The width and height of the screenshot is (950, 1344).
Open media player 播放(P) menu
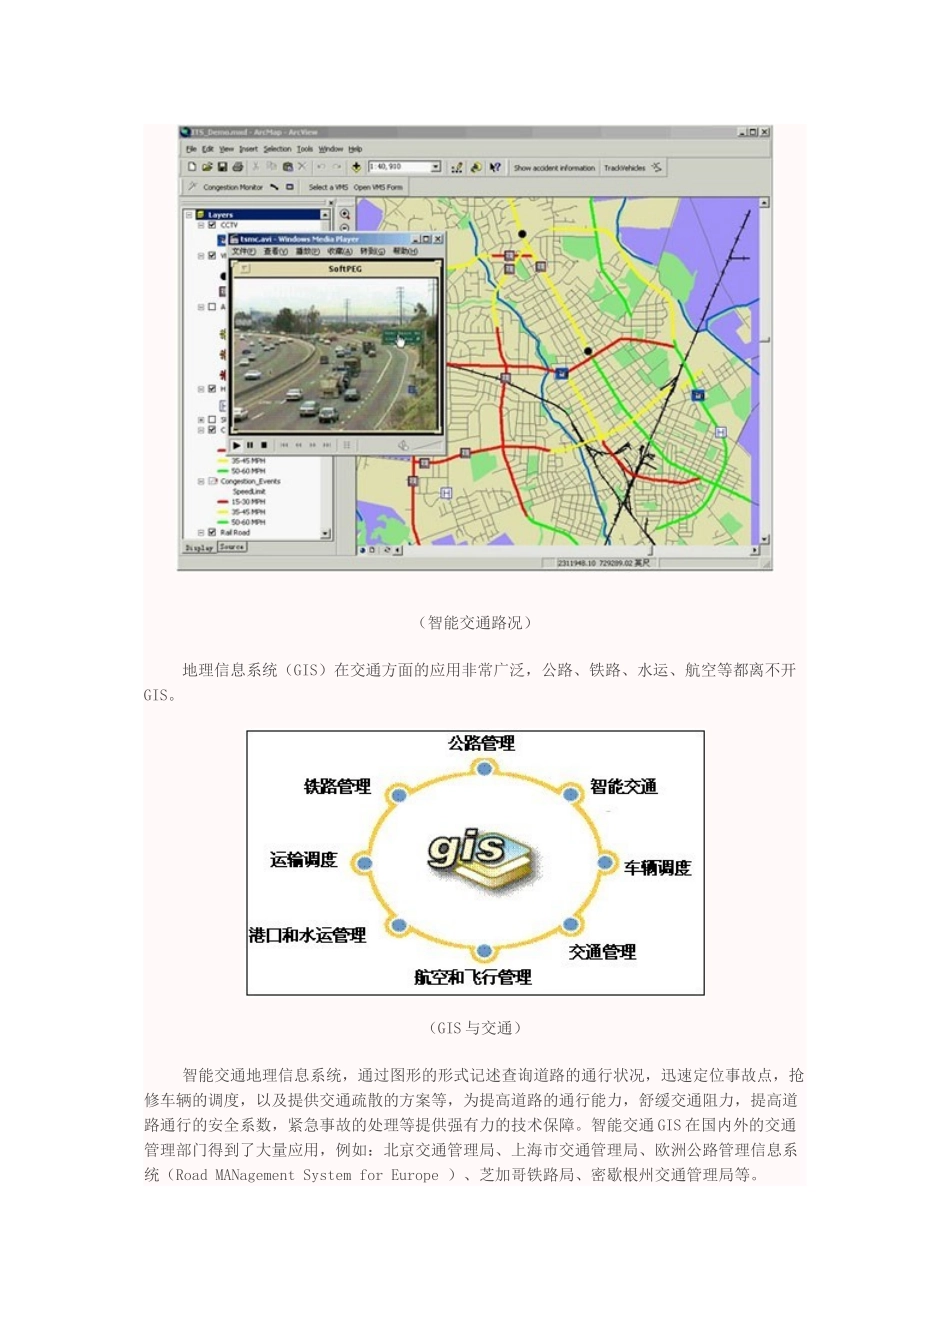click(308, 251)
